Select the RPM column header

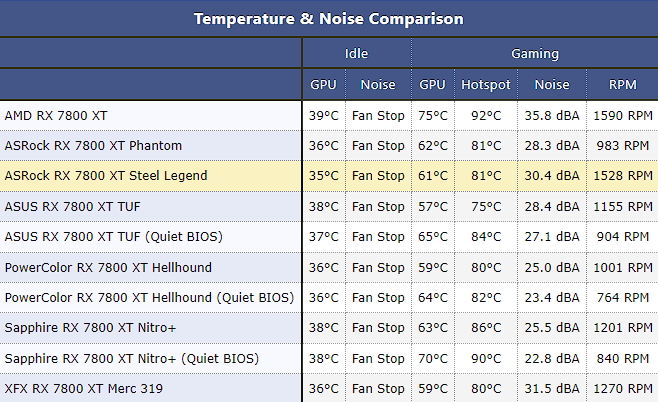[621, 85]
